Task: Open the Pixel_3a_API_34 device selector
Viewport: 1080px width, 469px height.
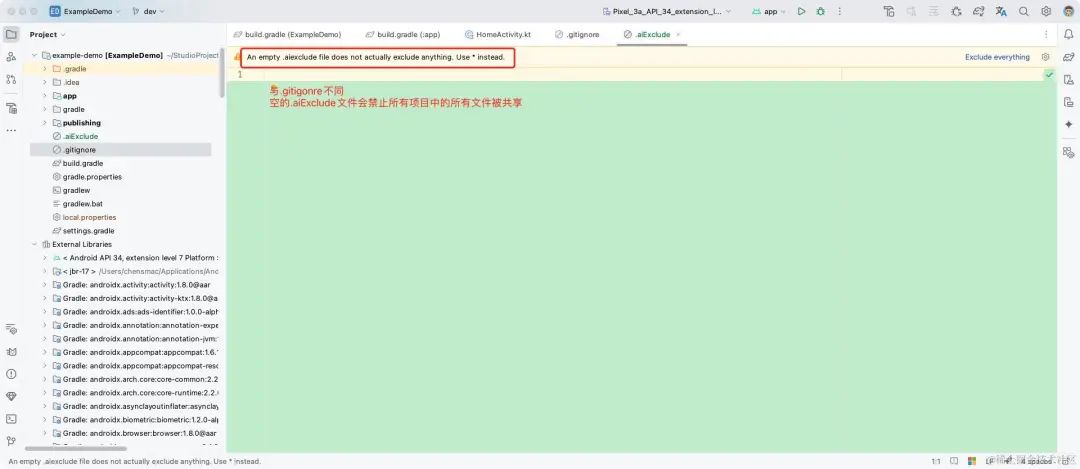Action: pos(667,12)
